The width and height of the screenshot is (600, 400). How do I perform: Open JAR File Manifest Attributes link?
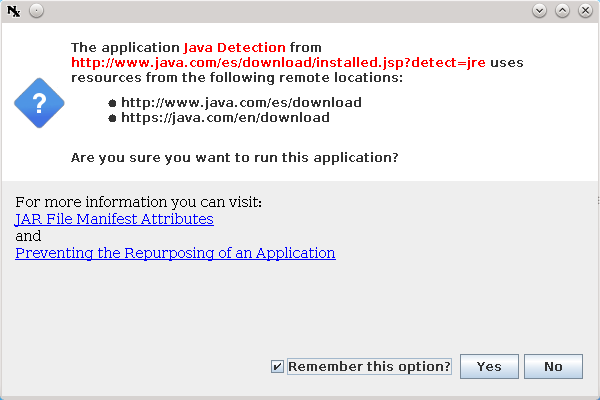click(x=114, y=219)
